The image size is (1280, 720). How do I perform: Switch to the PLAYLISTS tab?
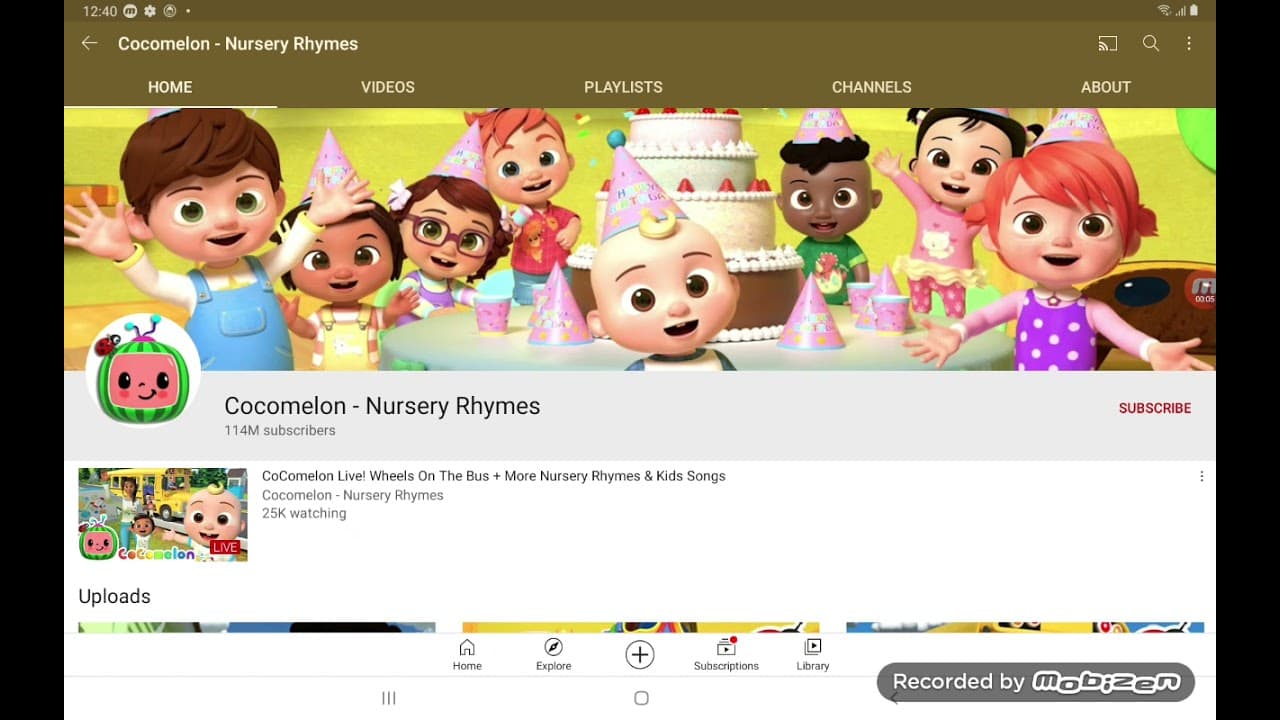[x=623, y=87]
